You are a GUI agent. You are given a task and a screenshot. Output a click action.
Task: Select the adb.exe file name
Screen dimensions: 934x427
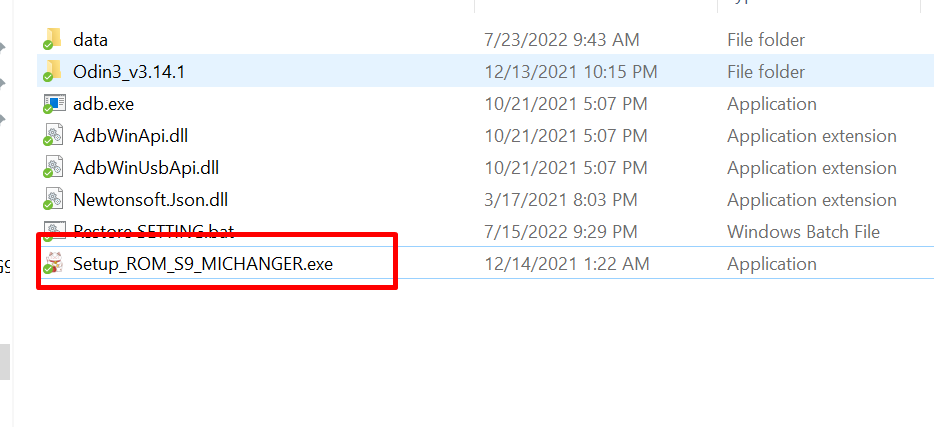tap(103, 104)
